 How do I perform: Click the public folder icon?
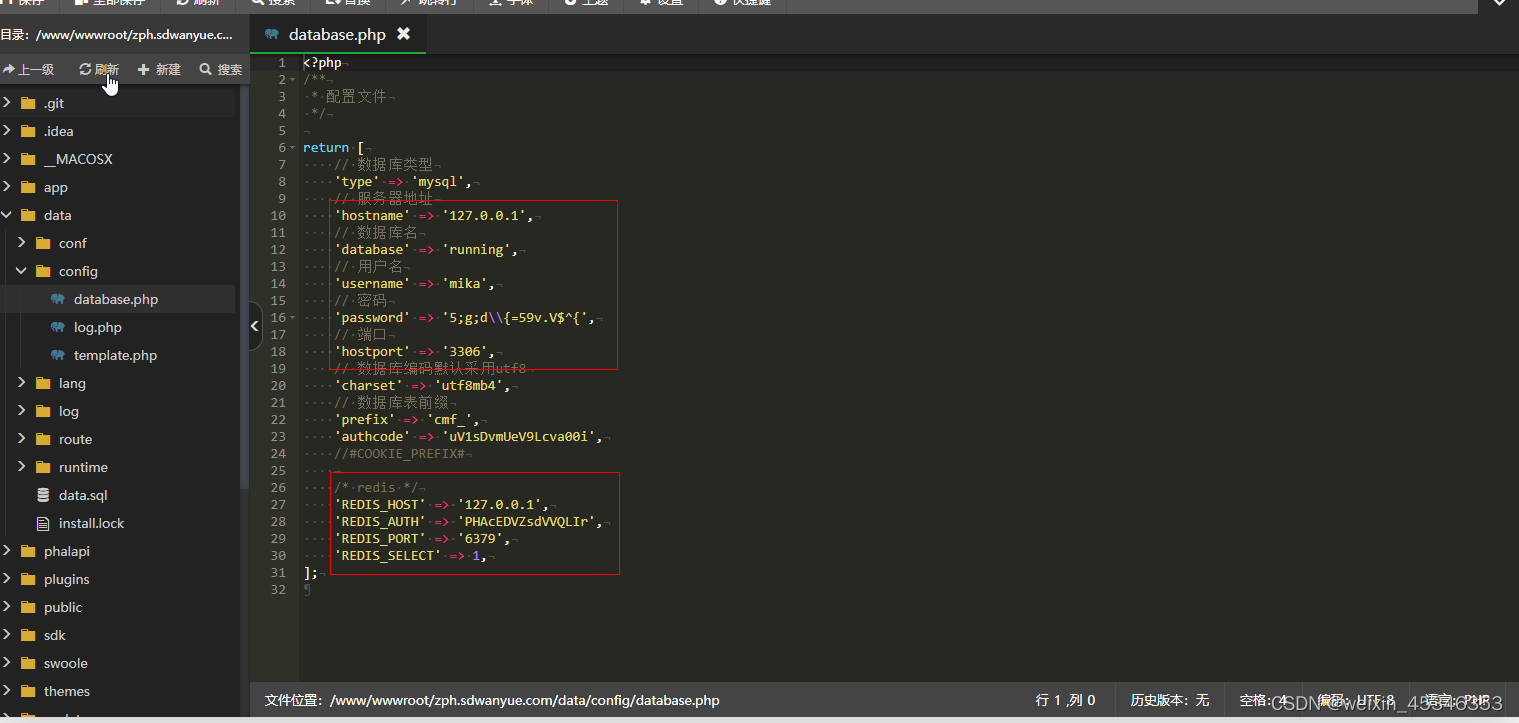pos(27,607)
